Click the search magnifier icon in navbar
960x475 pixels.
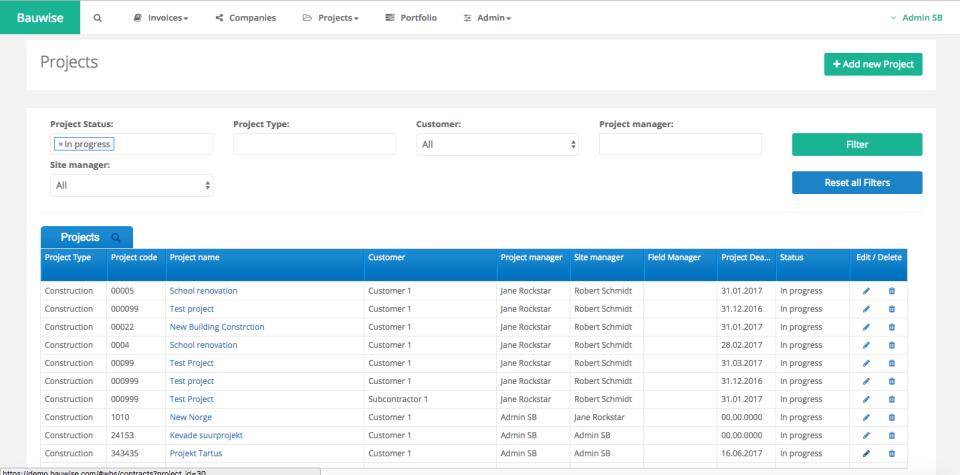[x=97, y=18]
